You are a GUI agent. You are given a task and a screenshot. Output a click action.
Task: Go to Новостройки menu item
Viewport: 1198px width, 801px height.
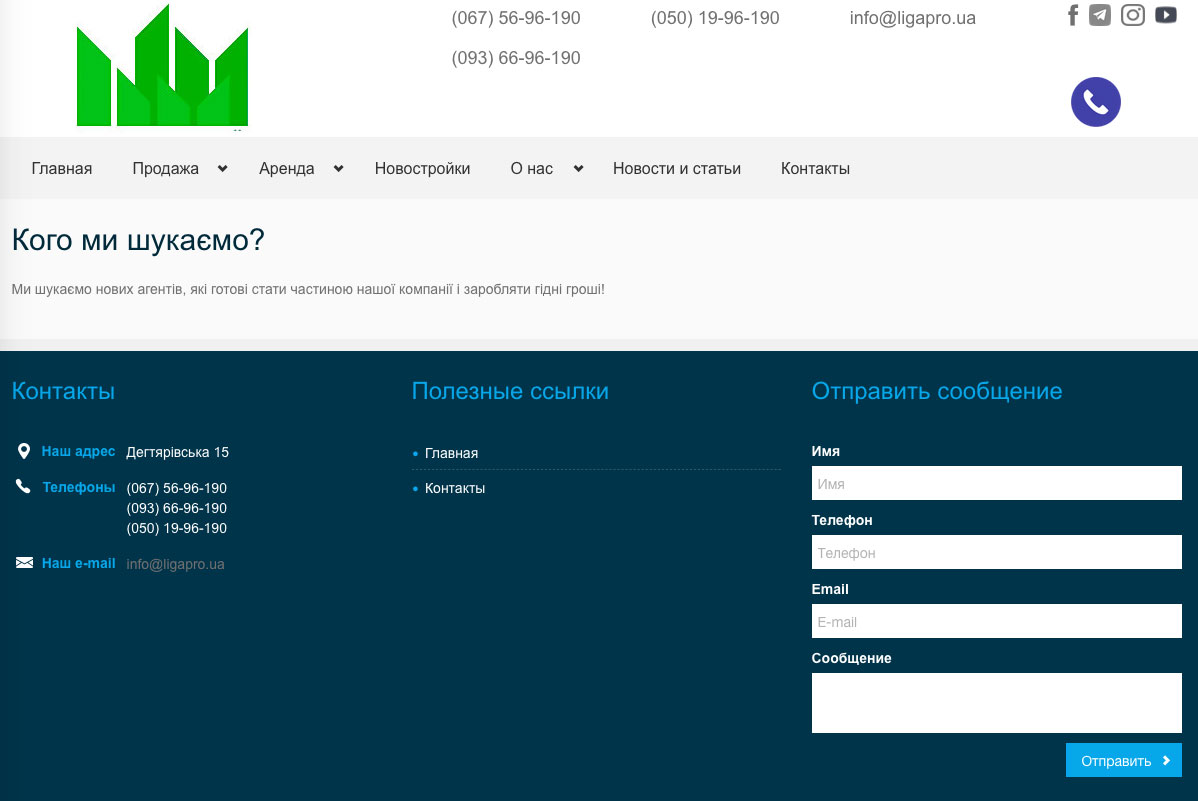tap(422, 169)
